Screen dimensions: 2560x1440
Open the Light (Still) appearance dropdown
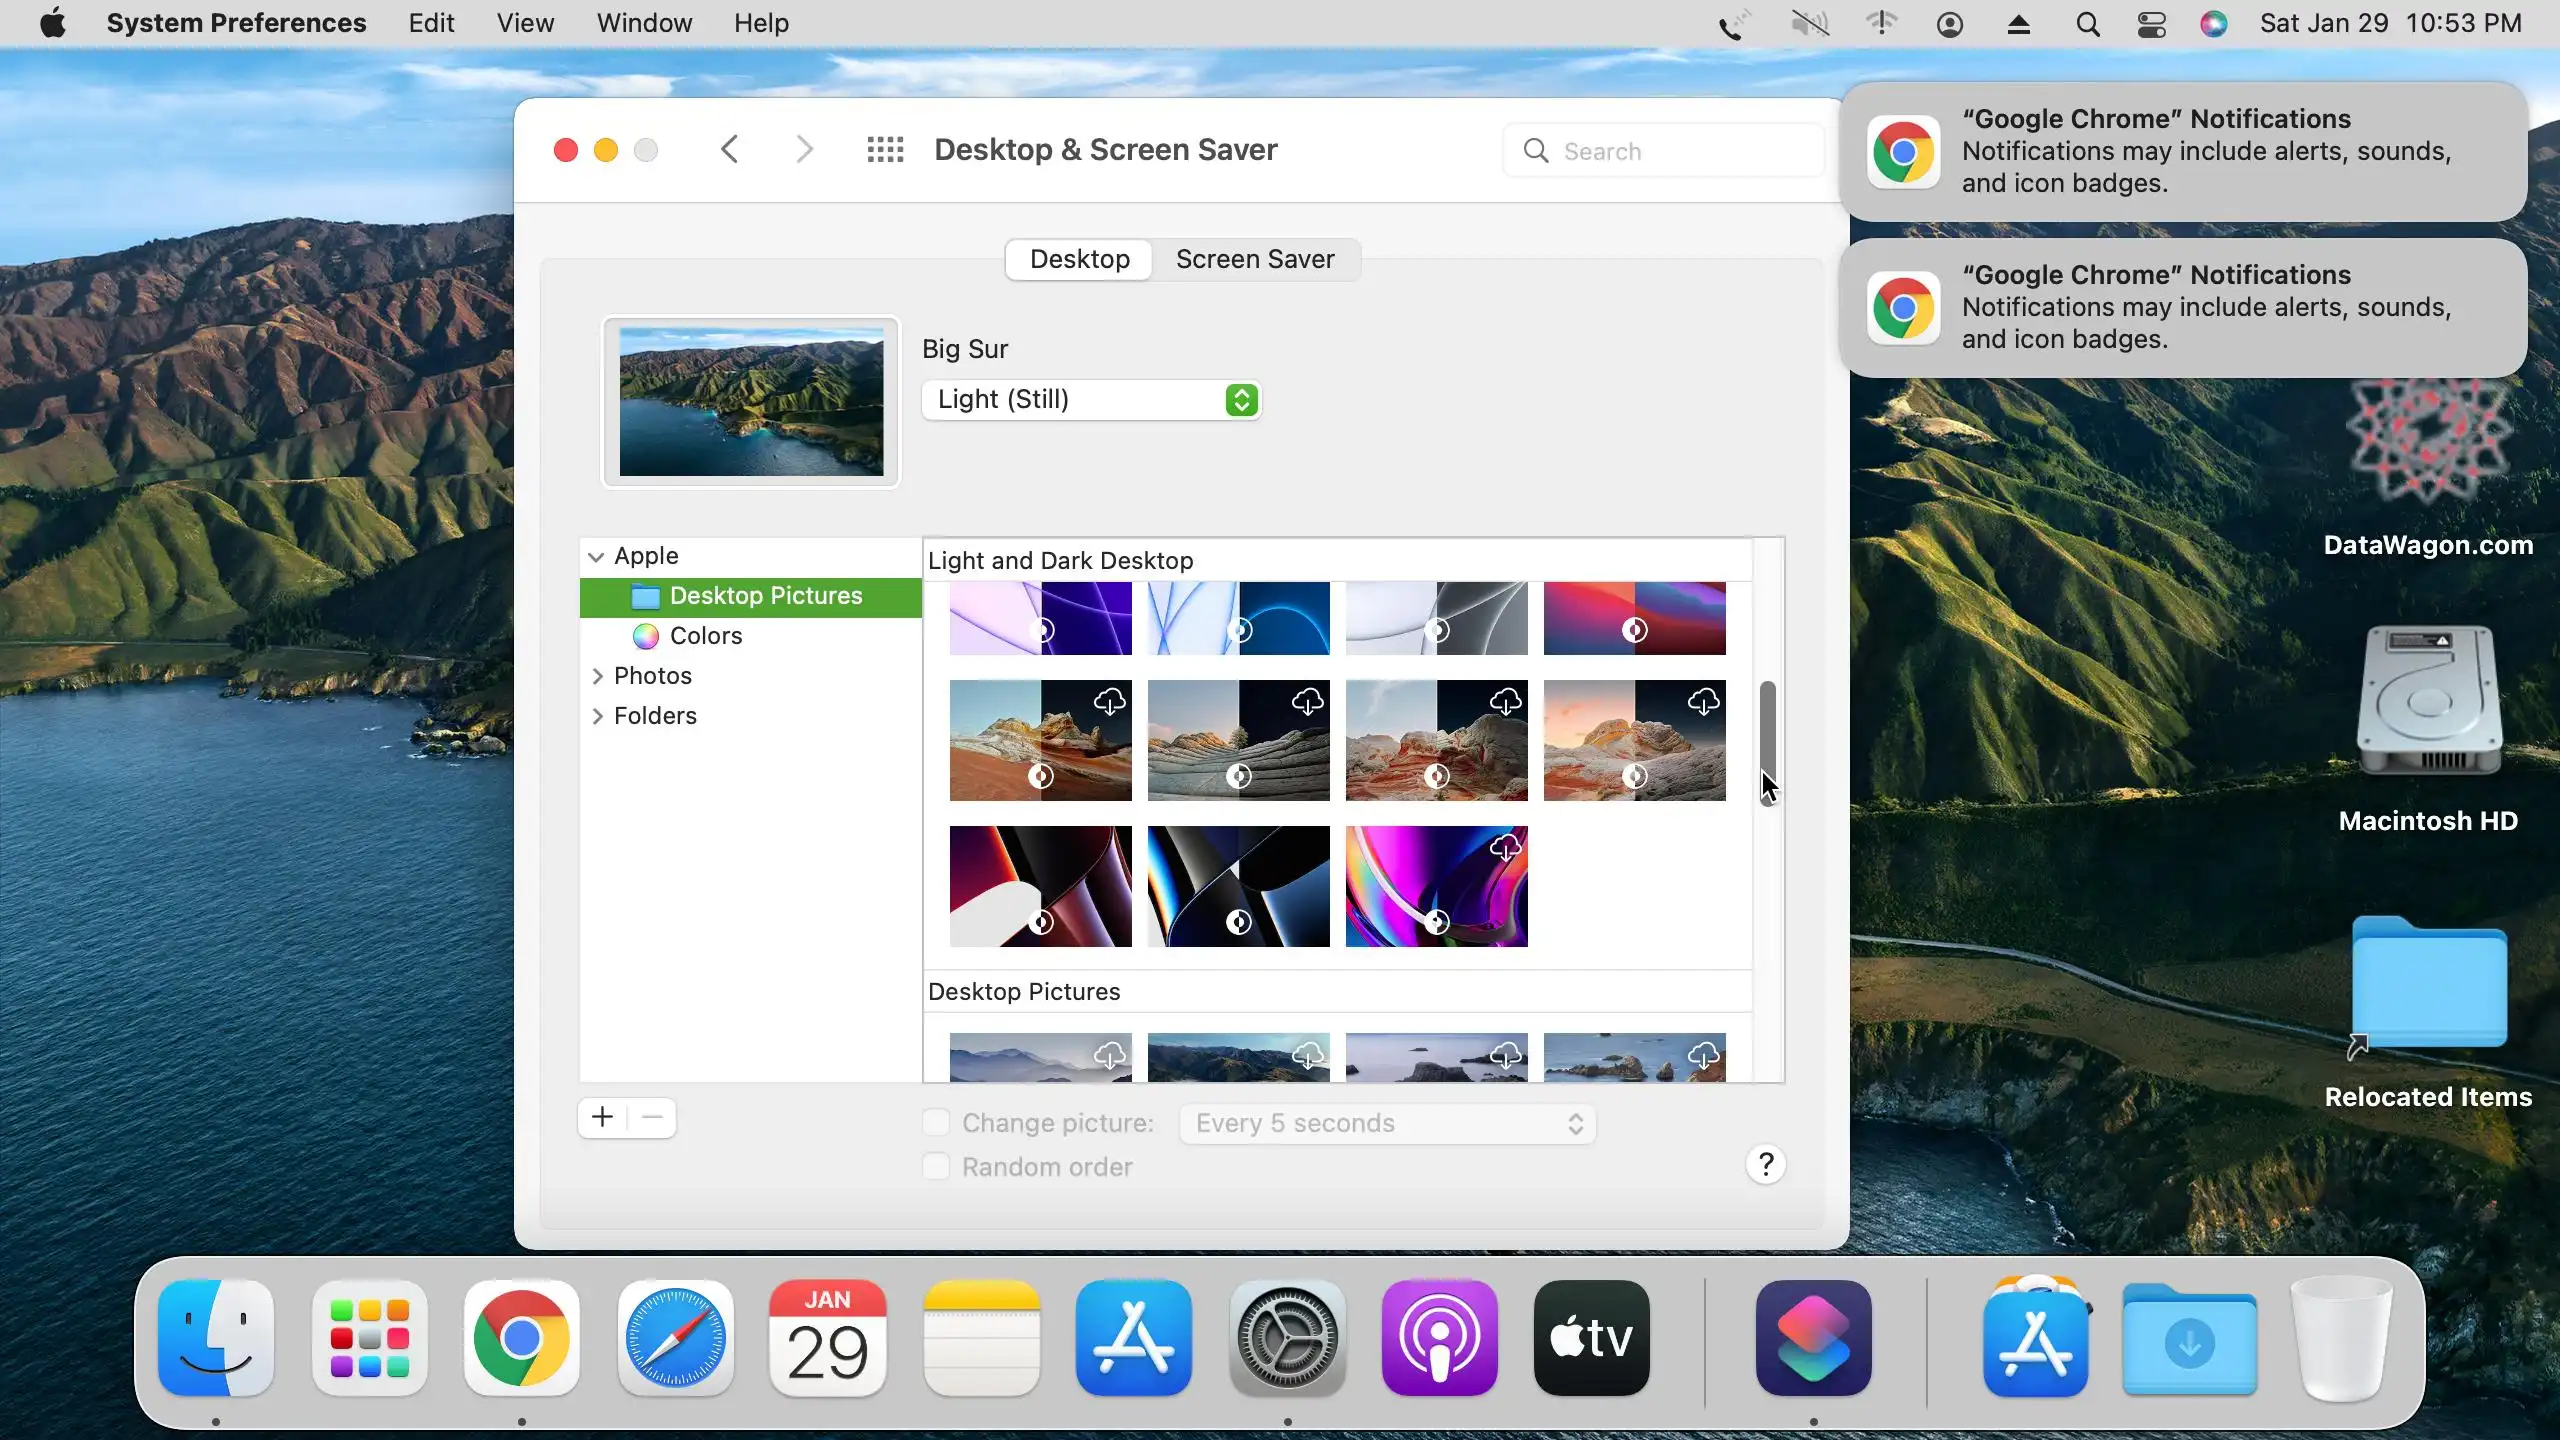tap(1090, 400)
